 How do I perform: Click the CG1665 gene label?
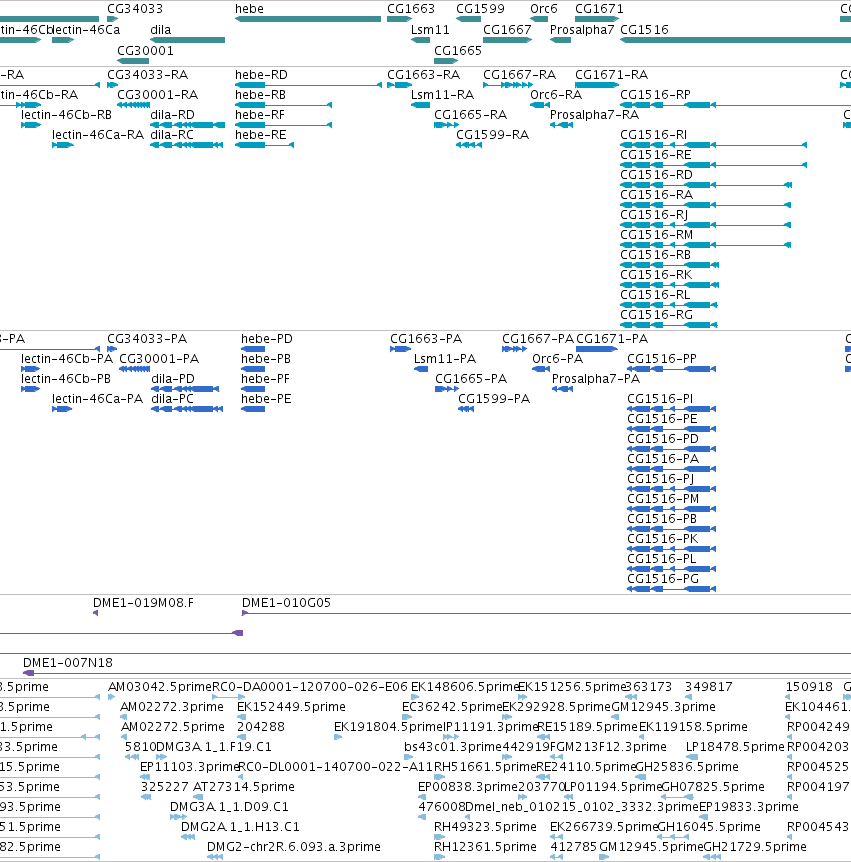(458, 51)
